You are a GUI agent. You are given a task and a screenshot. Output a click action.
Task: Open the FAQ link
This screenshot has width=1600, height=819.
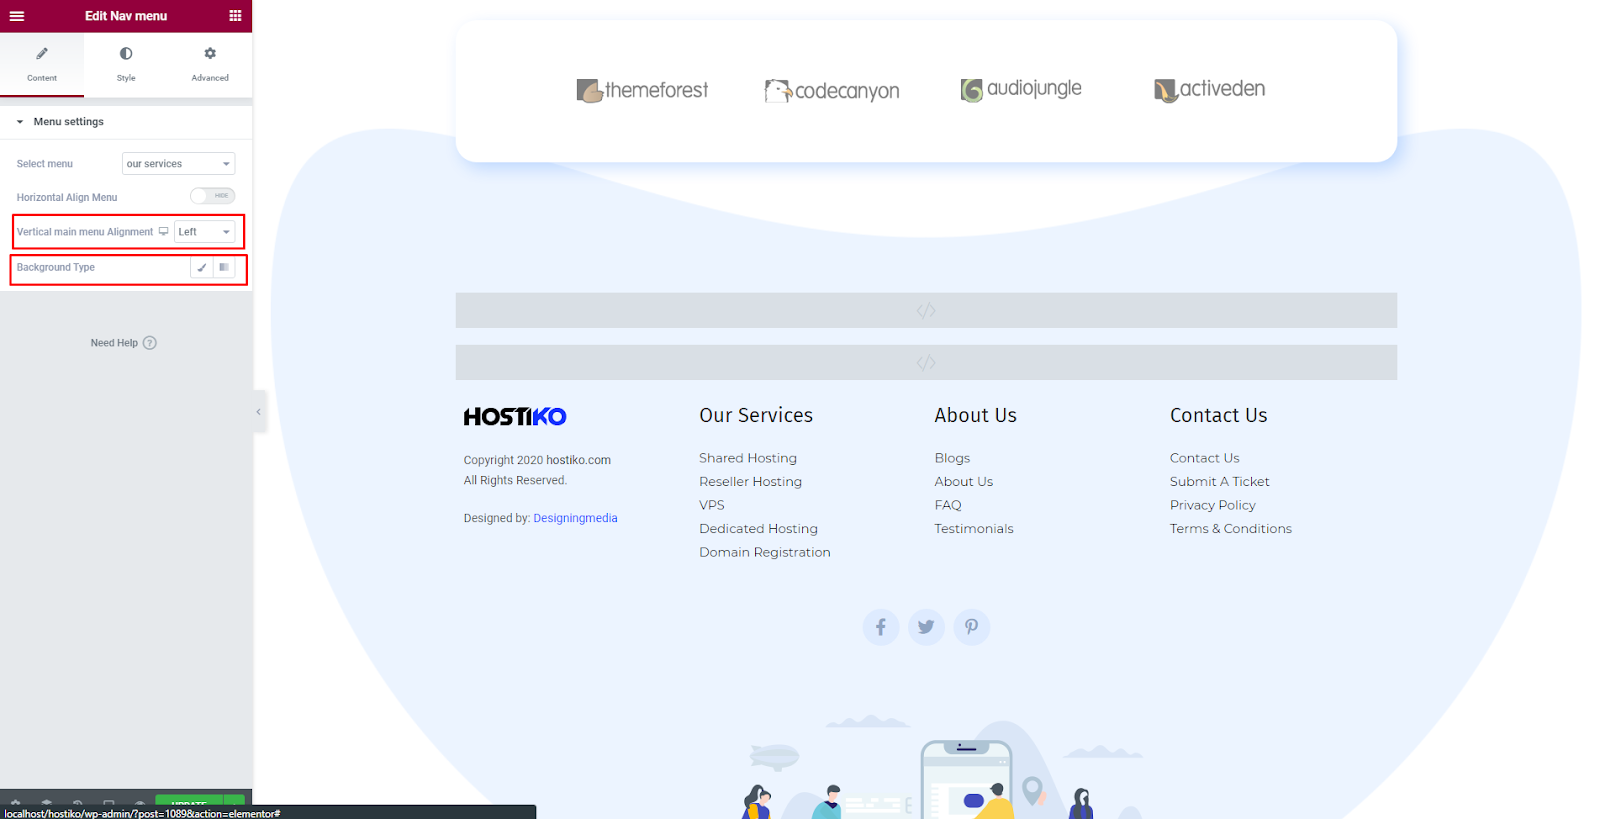[x=948, y=505]
